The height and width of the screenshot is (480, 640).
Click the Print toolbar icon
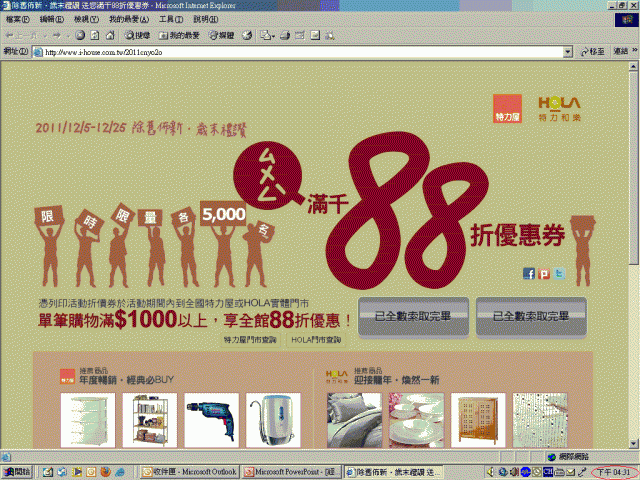coord(285,36)
